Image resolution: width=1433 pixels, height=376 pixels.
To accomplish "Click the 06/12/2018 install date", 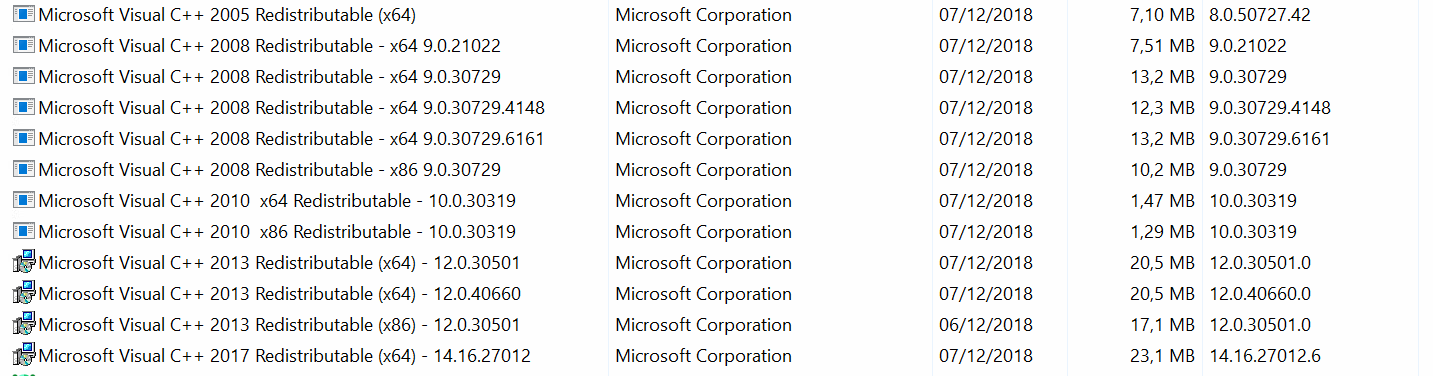I will 986,325.
